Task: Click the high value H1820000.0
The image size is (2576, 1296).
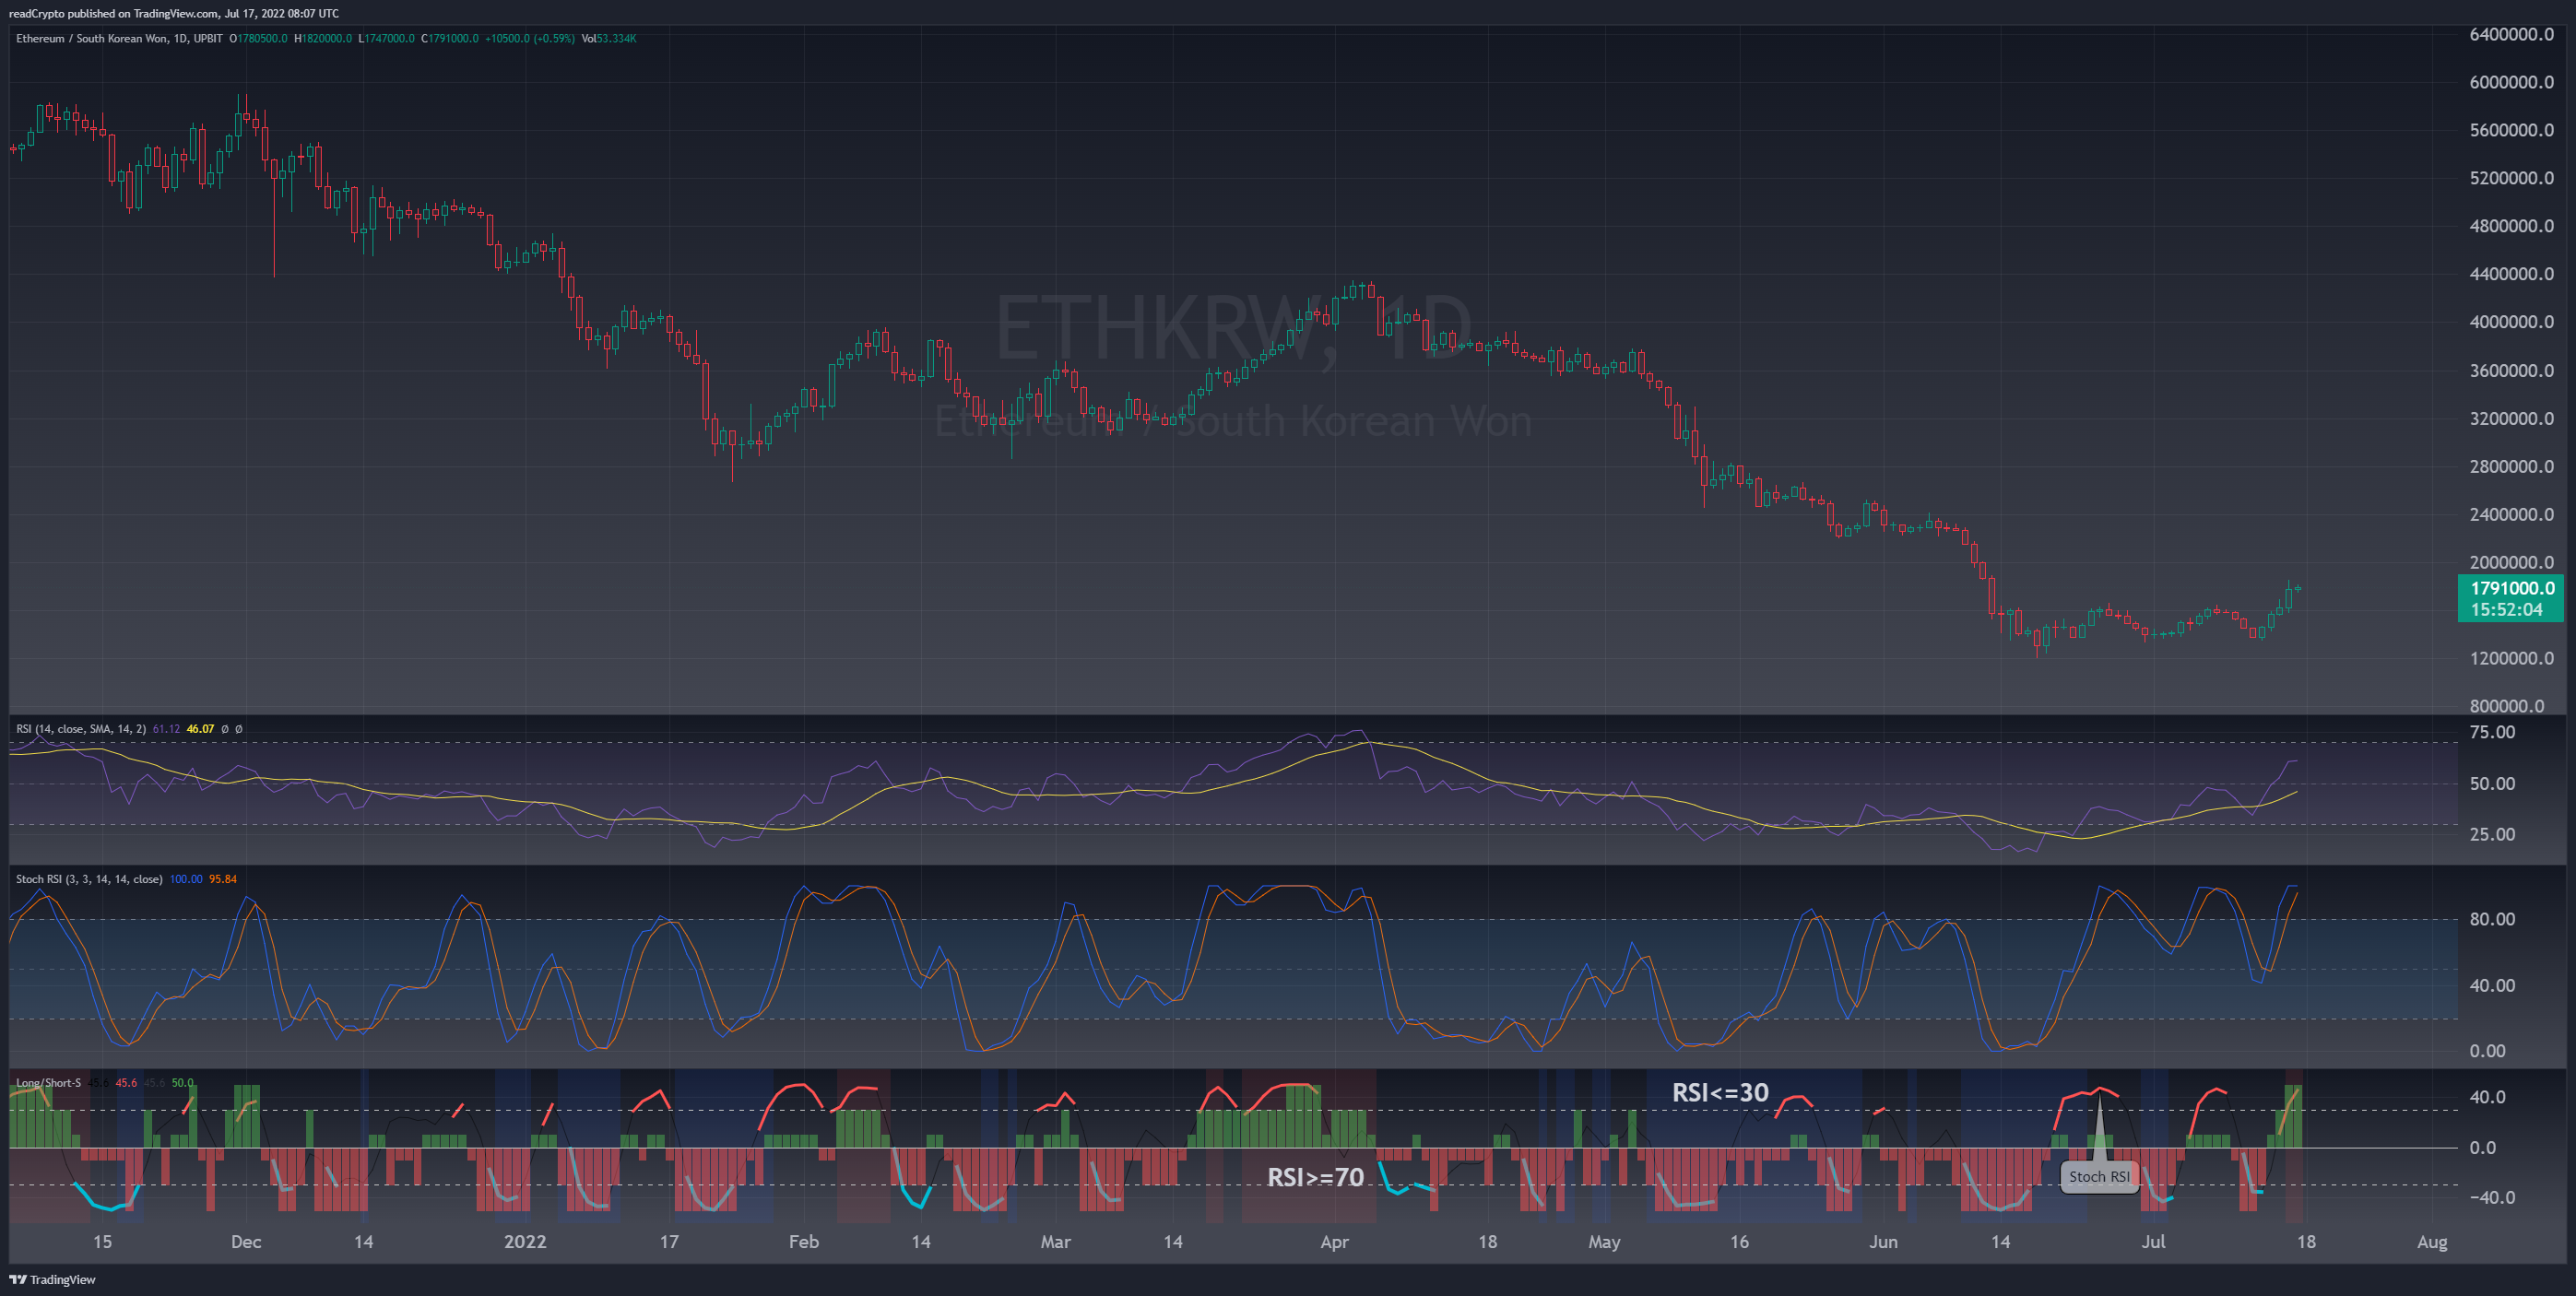Action: pyautogui.click(x=323, y=39)
